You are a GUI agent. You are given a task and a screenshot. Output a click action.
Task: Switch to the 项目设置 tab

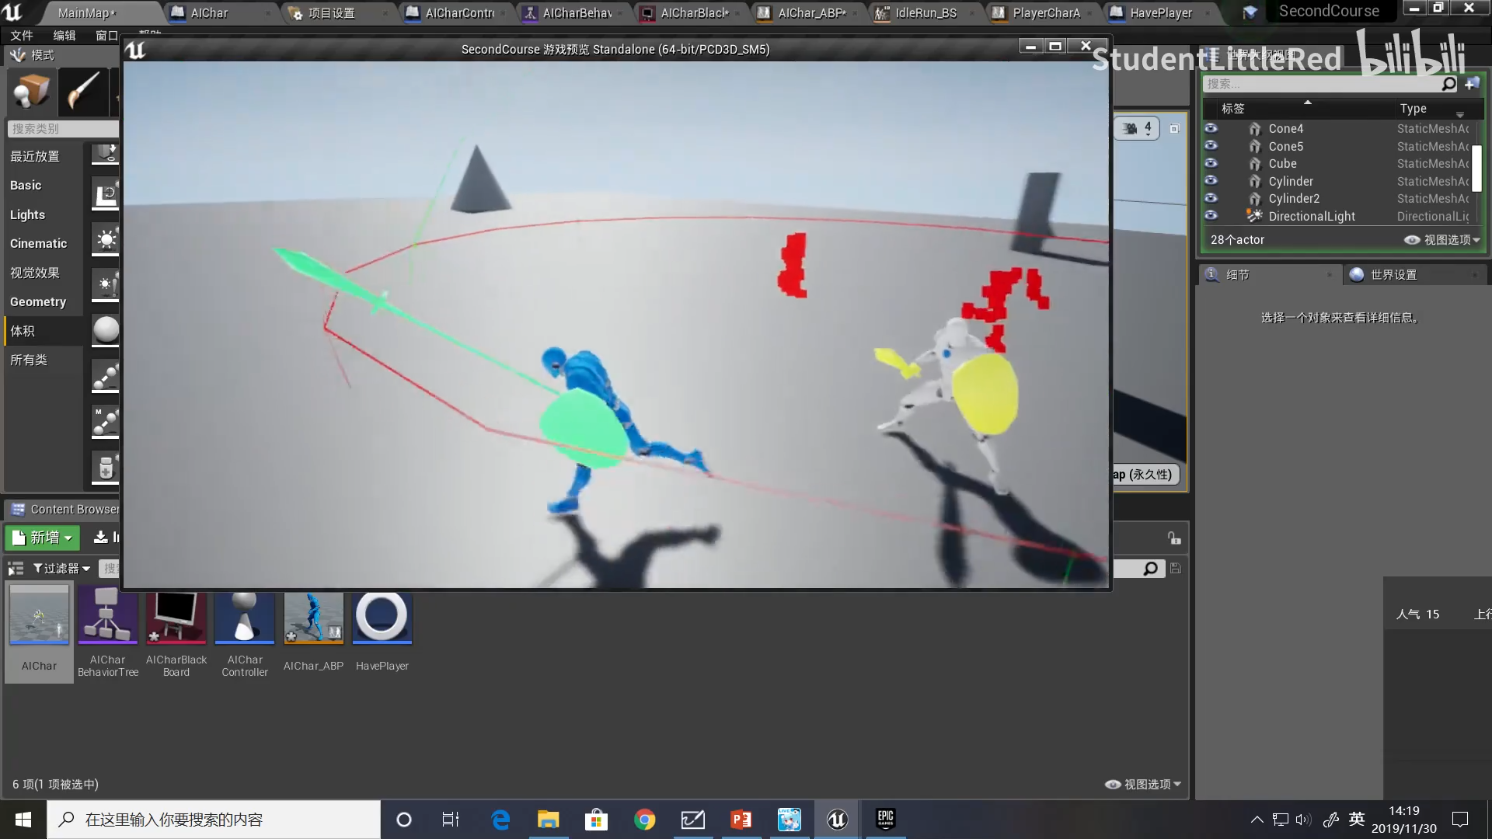click(x=331, y=13)
